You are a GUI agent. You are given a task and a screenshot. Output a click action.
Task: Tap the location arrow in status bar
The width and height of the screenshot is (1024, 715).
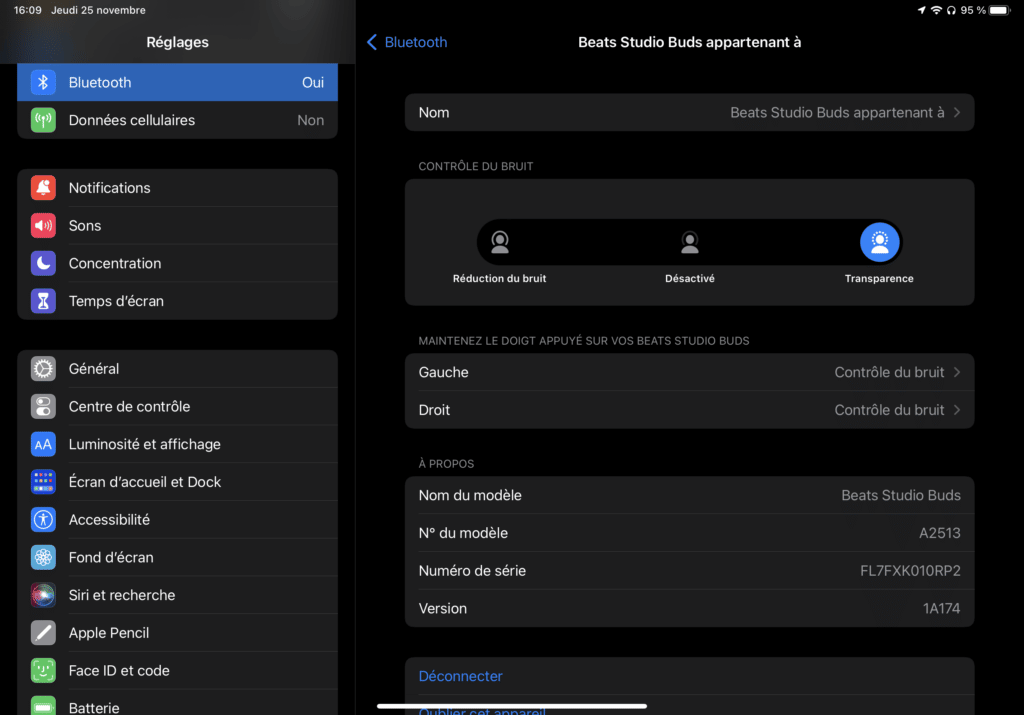point(921,10)
